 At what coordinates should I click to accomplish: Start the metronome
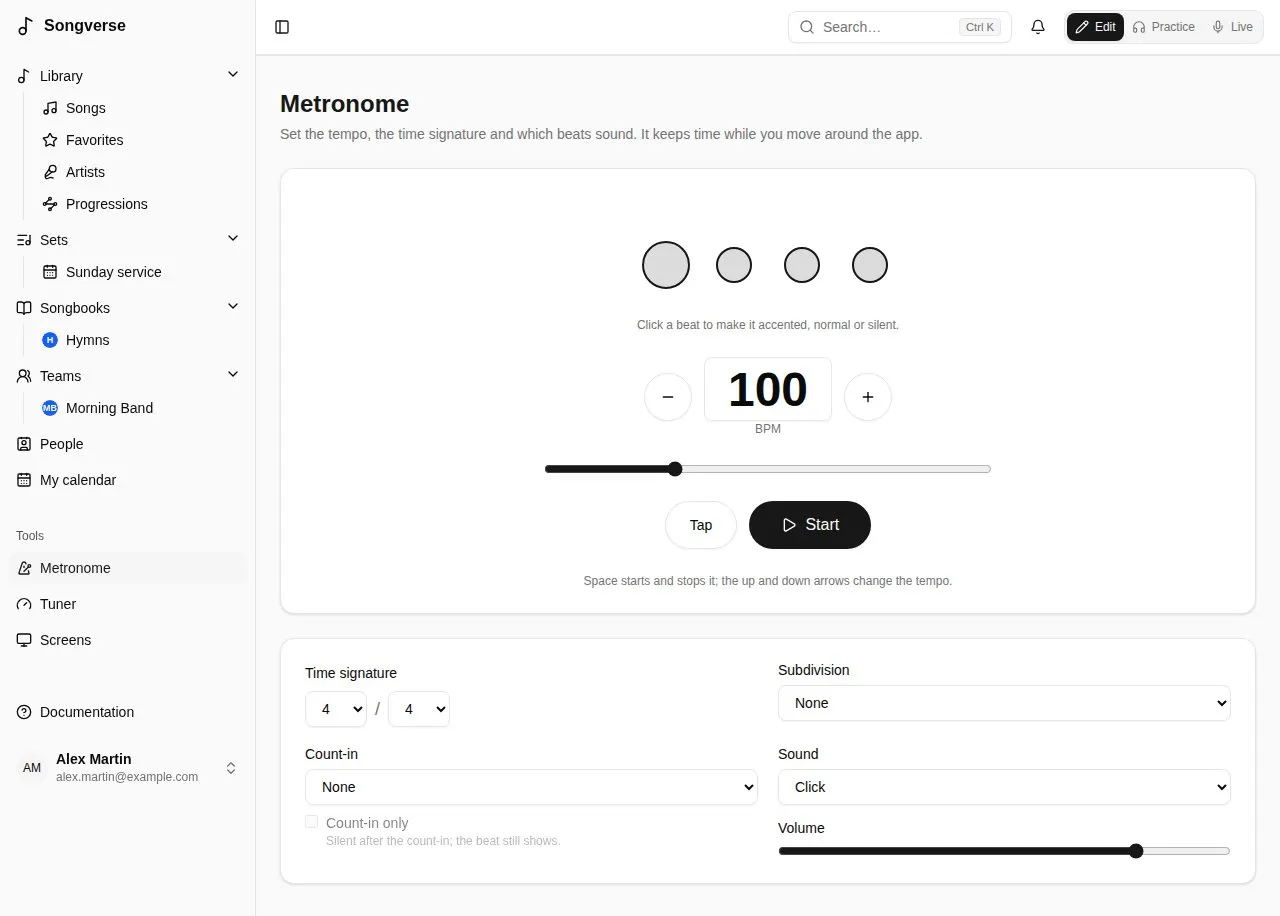pyautogui.click(x=810, y=525)
